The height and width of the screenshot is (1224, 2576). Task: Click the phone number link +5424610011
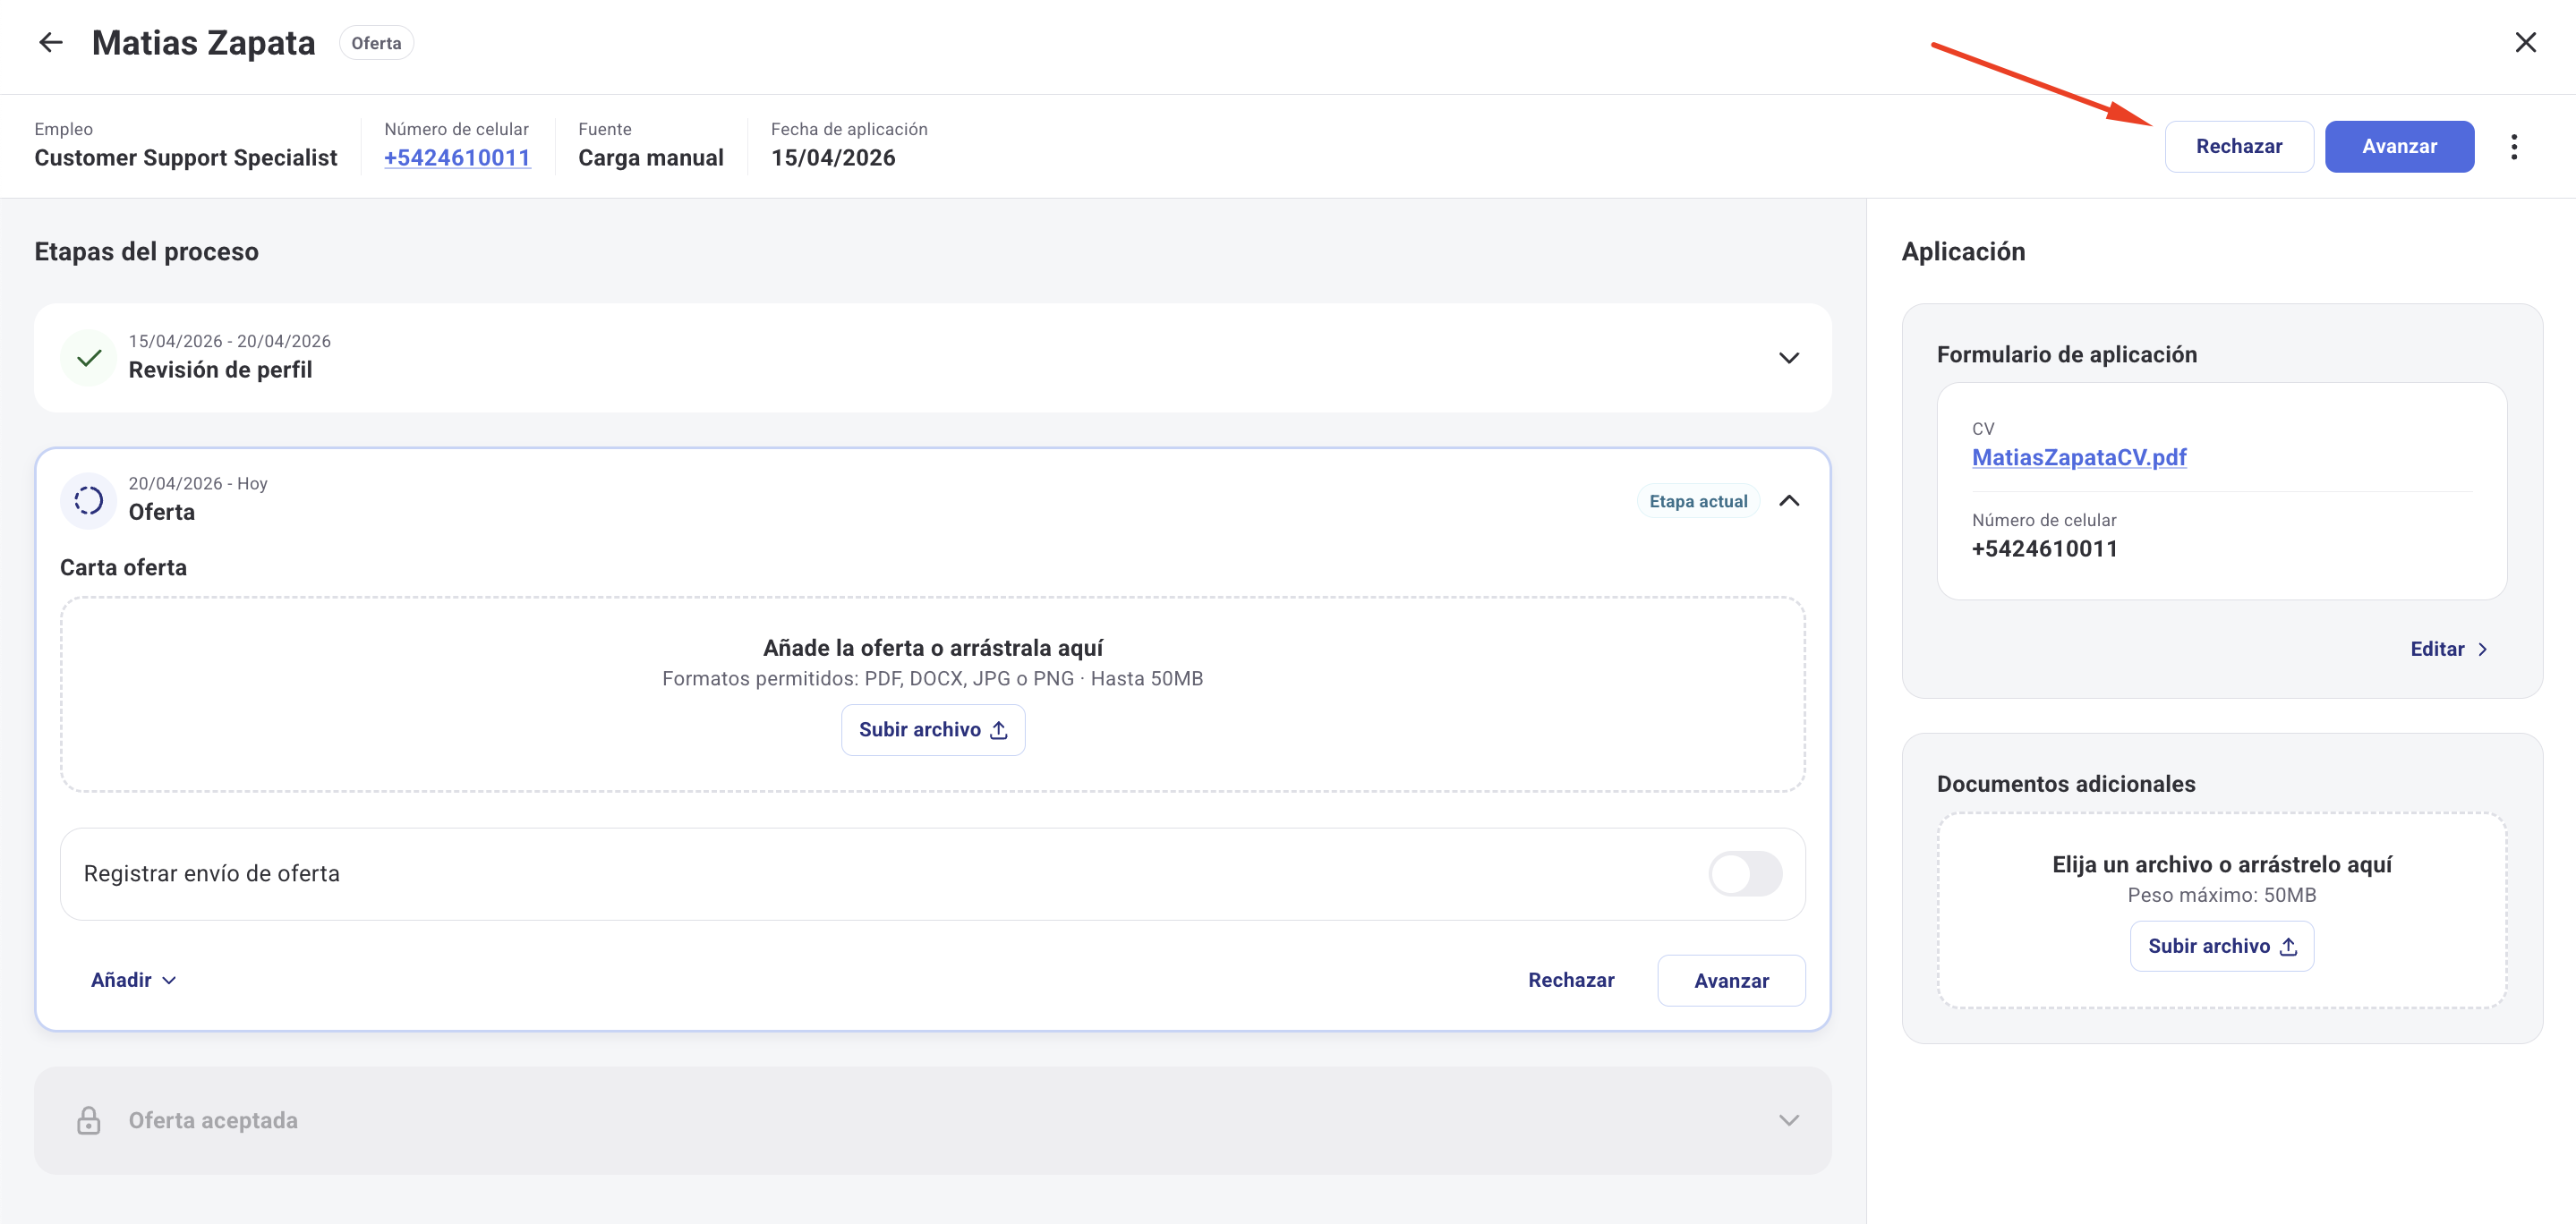pos(457,158)
